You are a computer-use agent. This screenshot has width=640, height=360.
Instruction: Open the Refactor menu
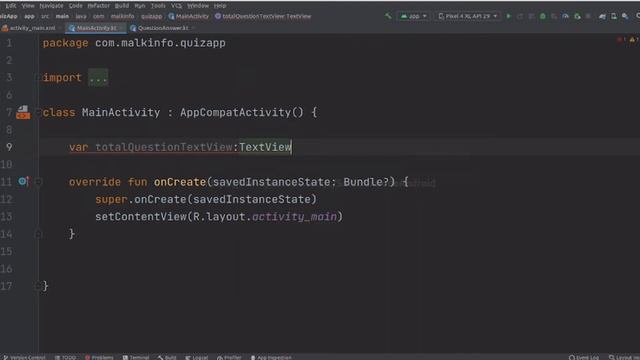[98, 6]
